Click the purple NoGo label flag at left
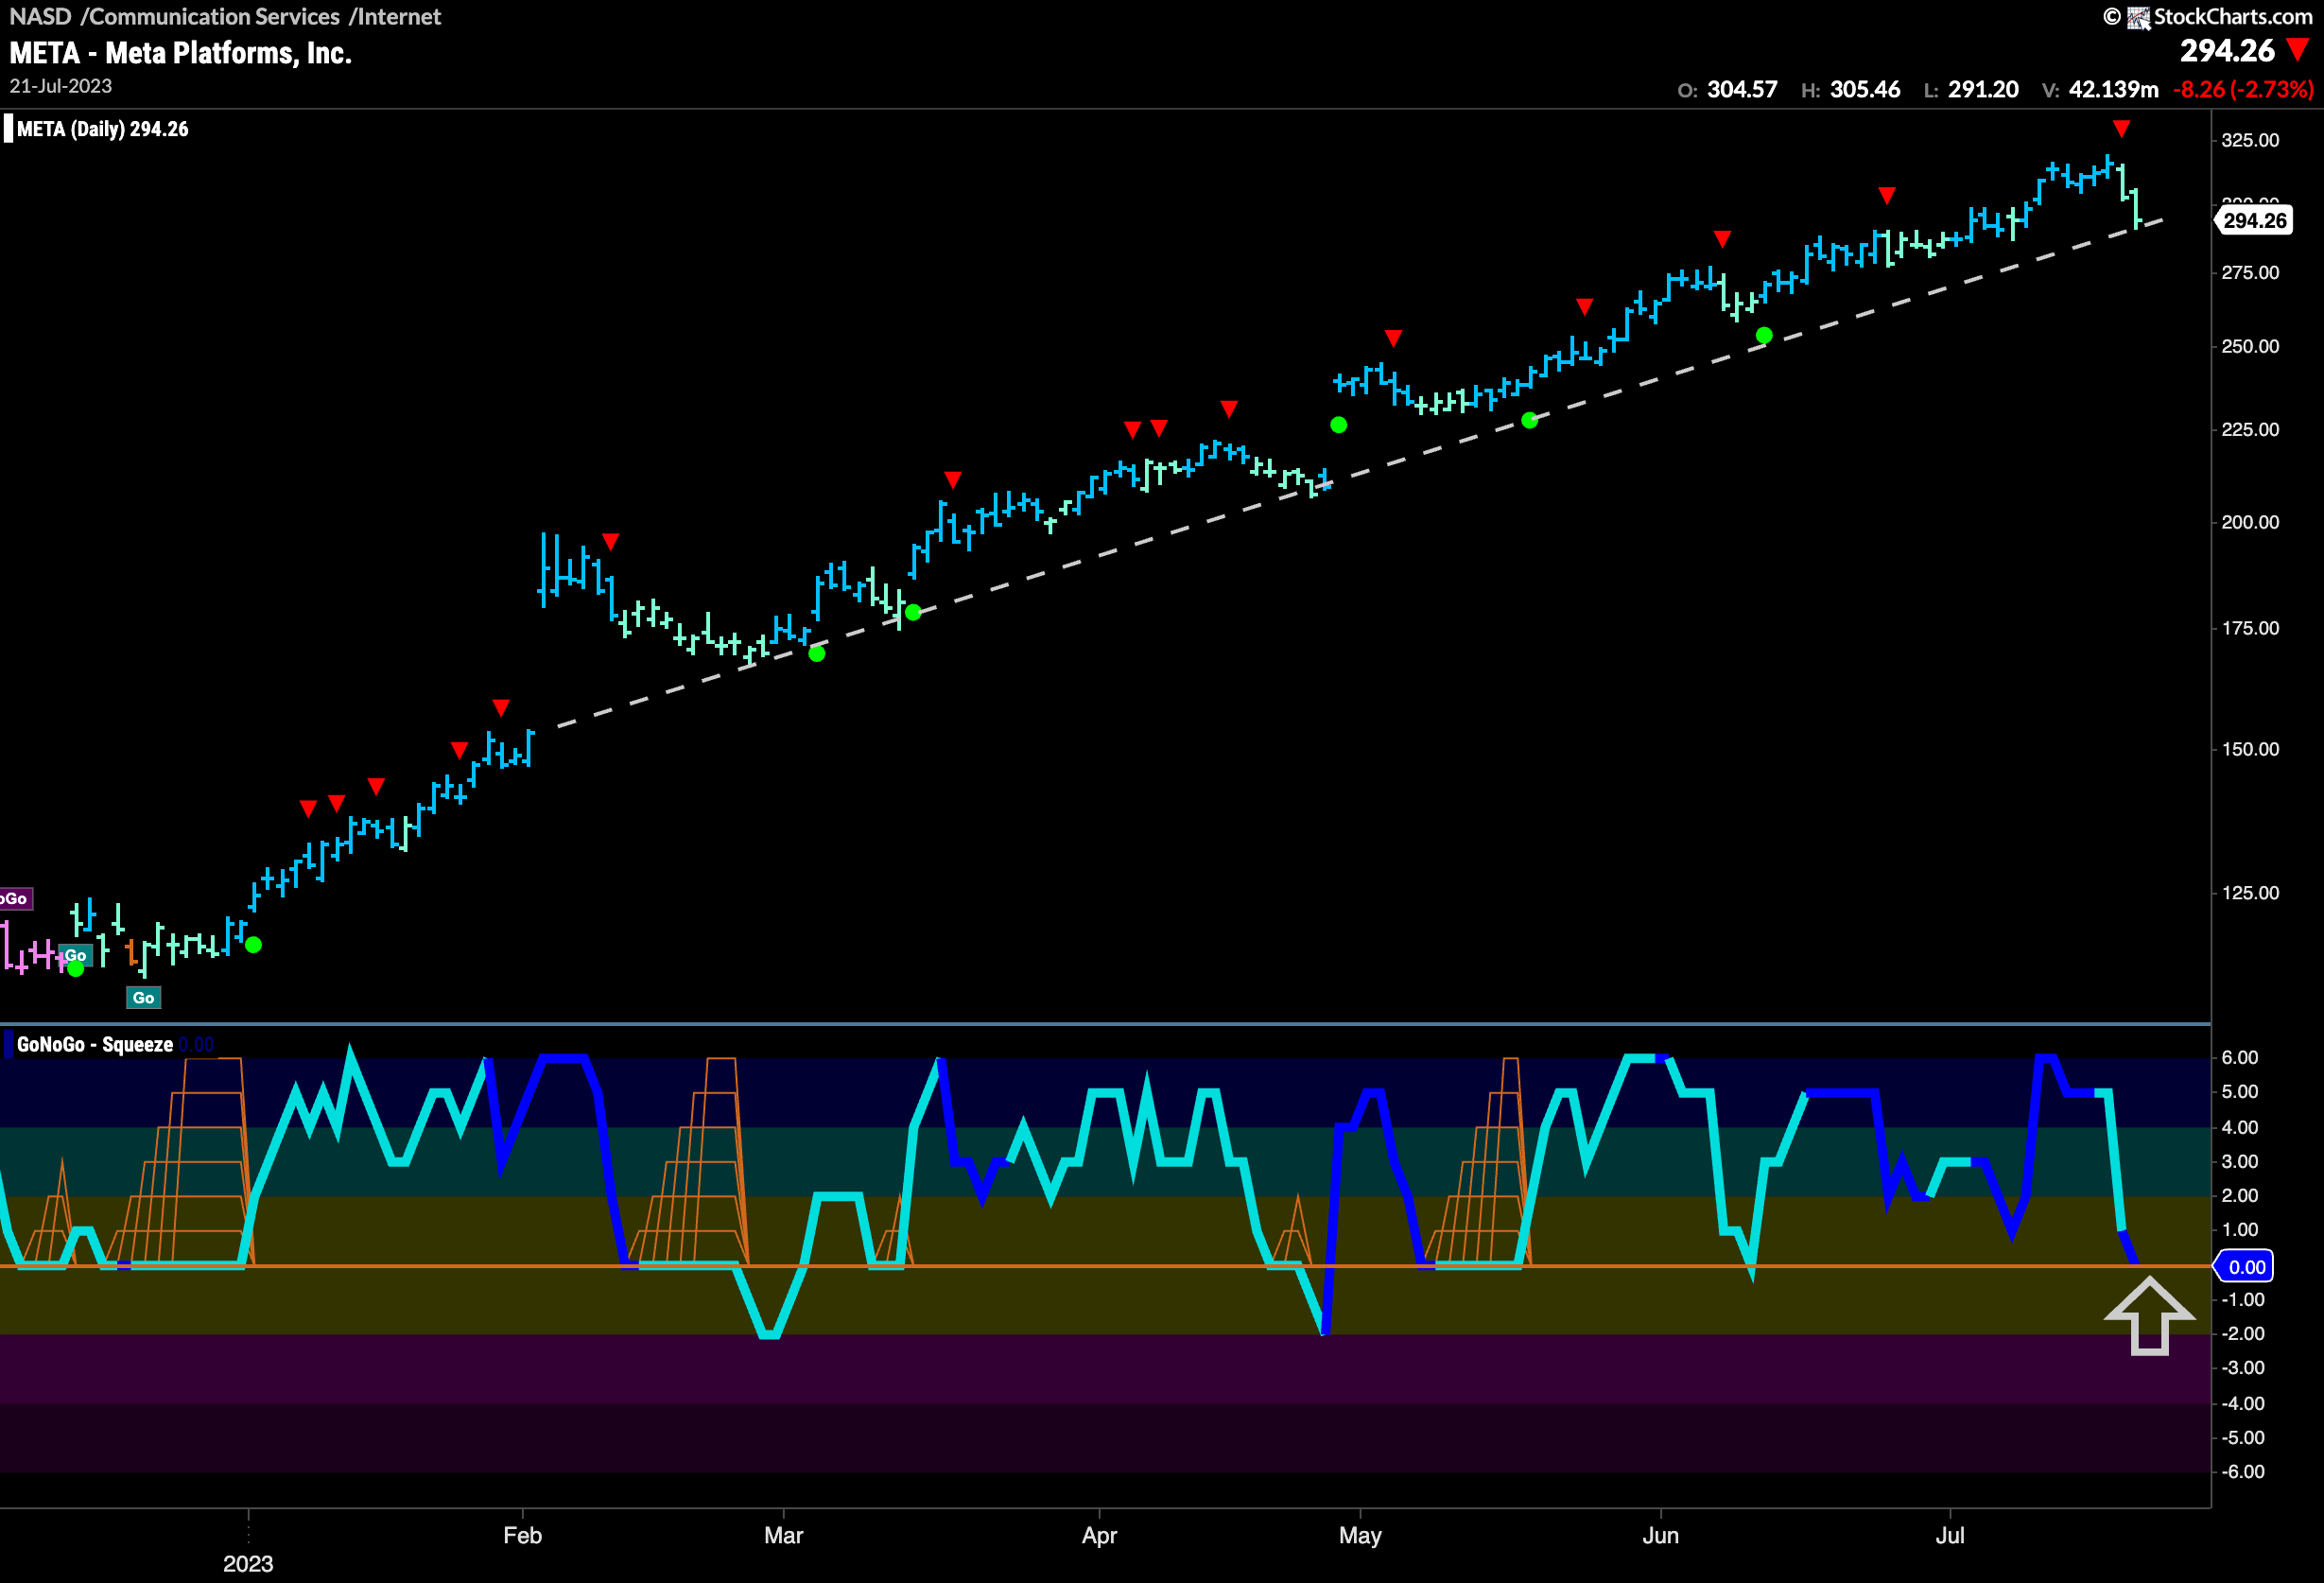The width and height of the screenshot is (2324, 1583). (x=15, y=898)
